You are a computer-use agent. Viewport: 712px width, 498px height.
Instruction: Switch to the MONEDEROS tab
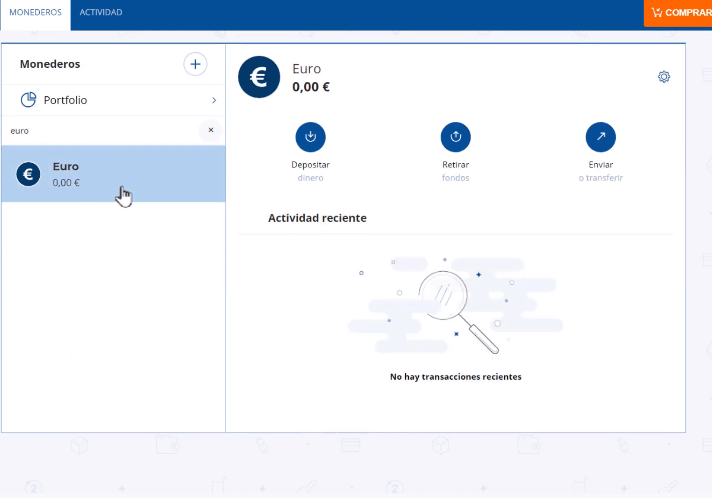click(35, 13)
